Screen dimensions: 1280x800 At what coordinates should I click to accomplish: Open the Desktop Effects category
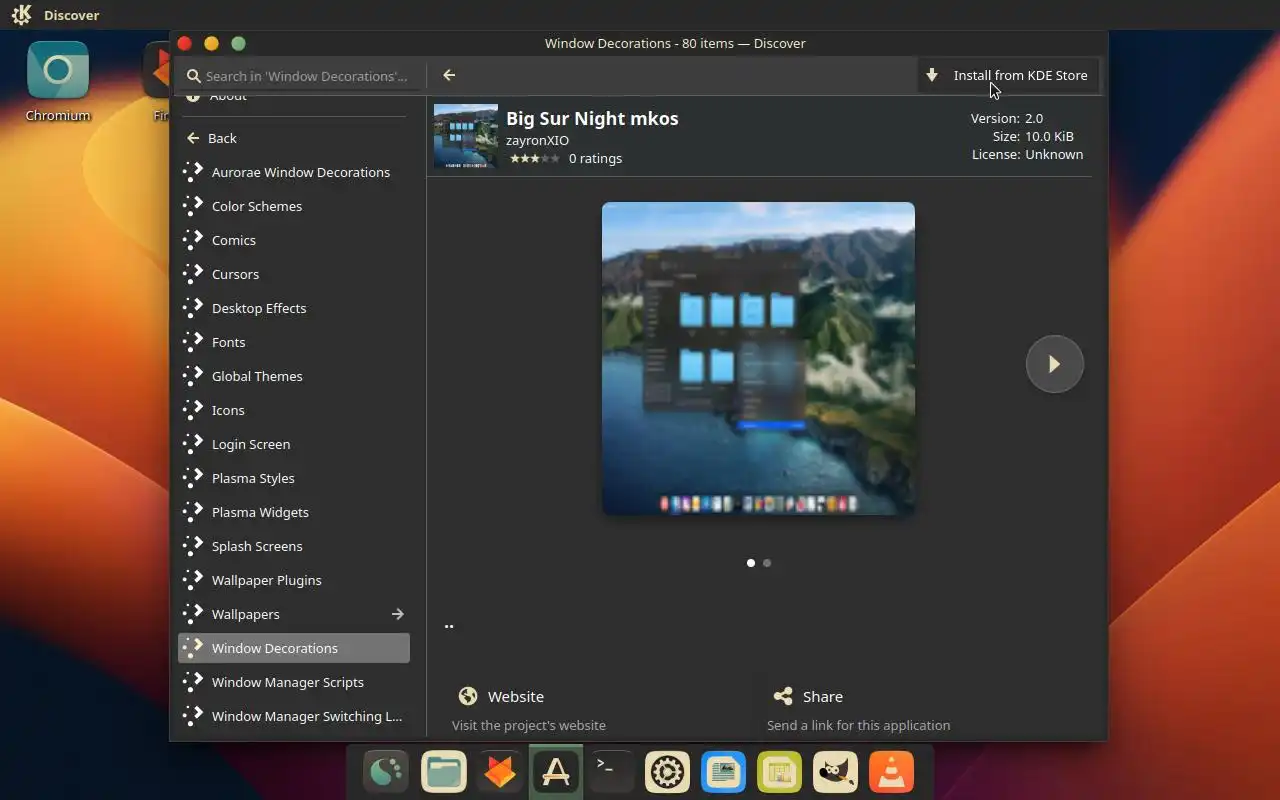point(294,308)
